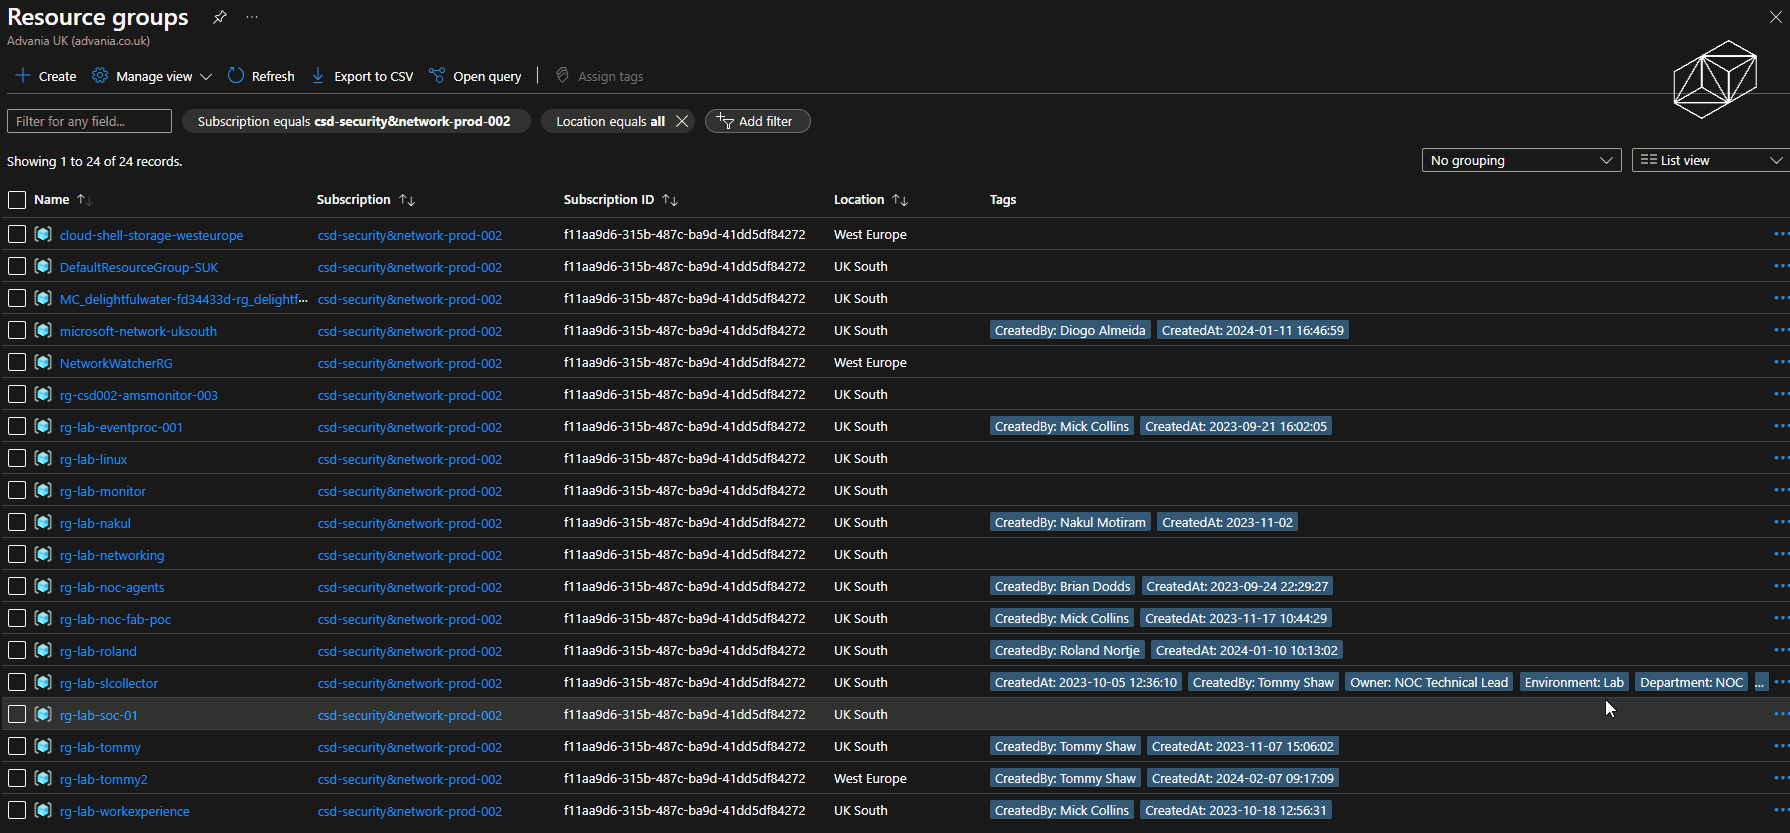This screenshot has height=833, width=1790.
Task: Open the cloud-shell-storage-westeurope resource group
Action: tap(151, 235)
